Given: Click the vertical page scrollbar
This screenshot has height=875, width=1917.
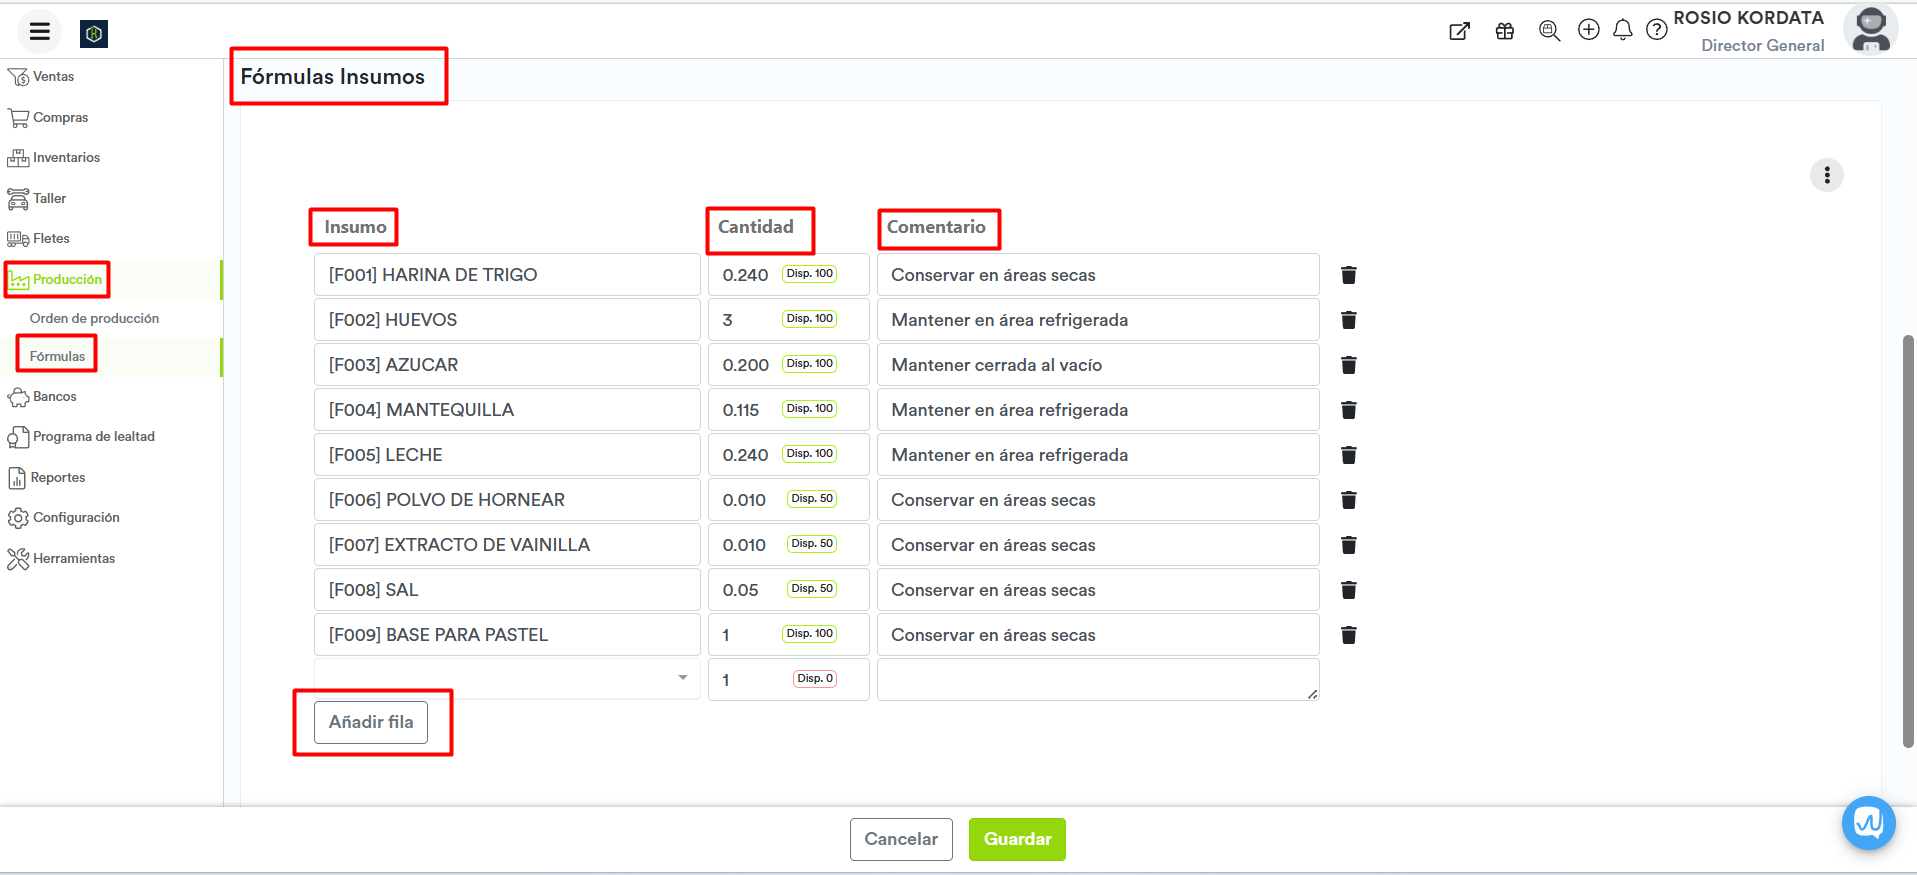Looking at the screenshot, I should (1908, 540).
